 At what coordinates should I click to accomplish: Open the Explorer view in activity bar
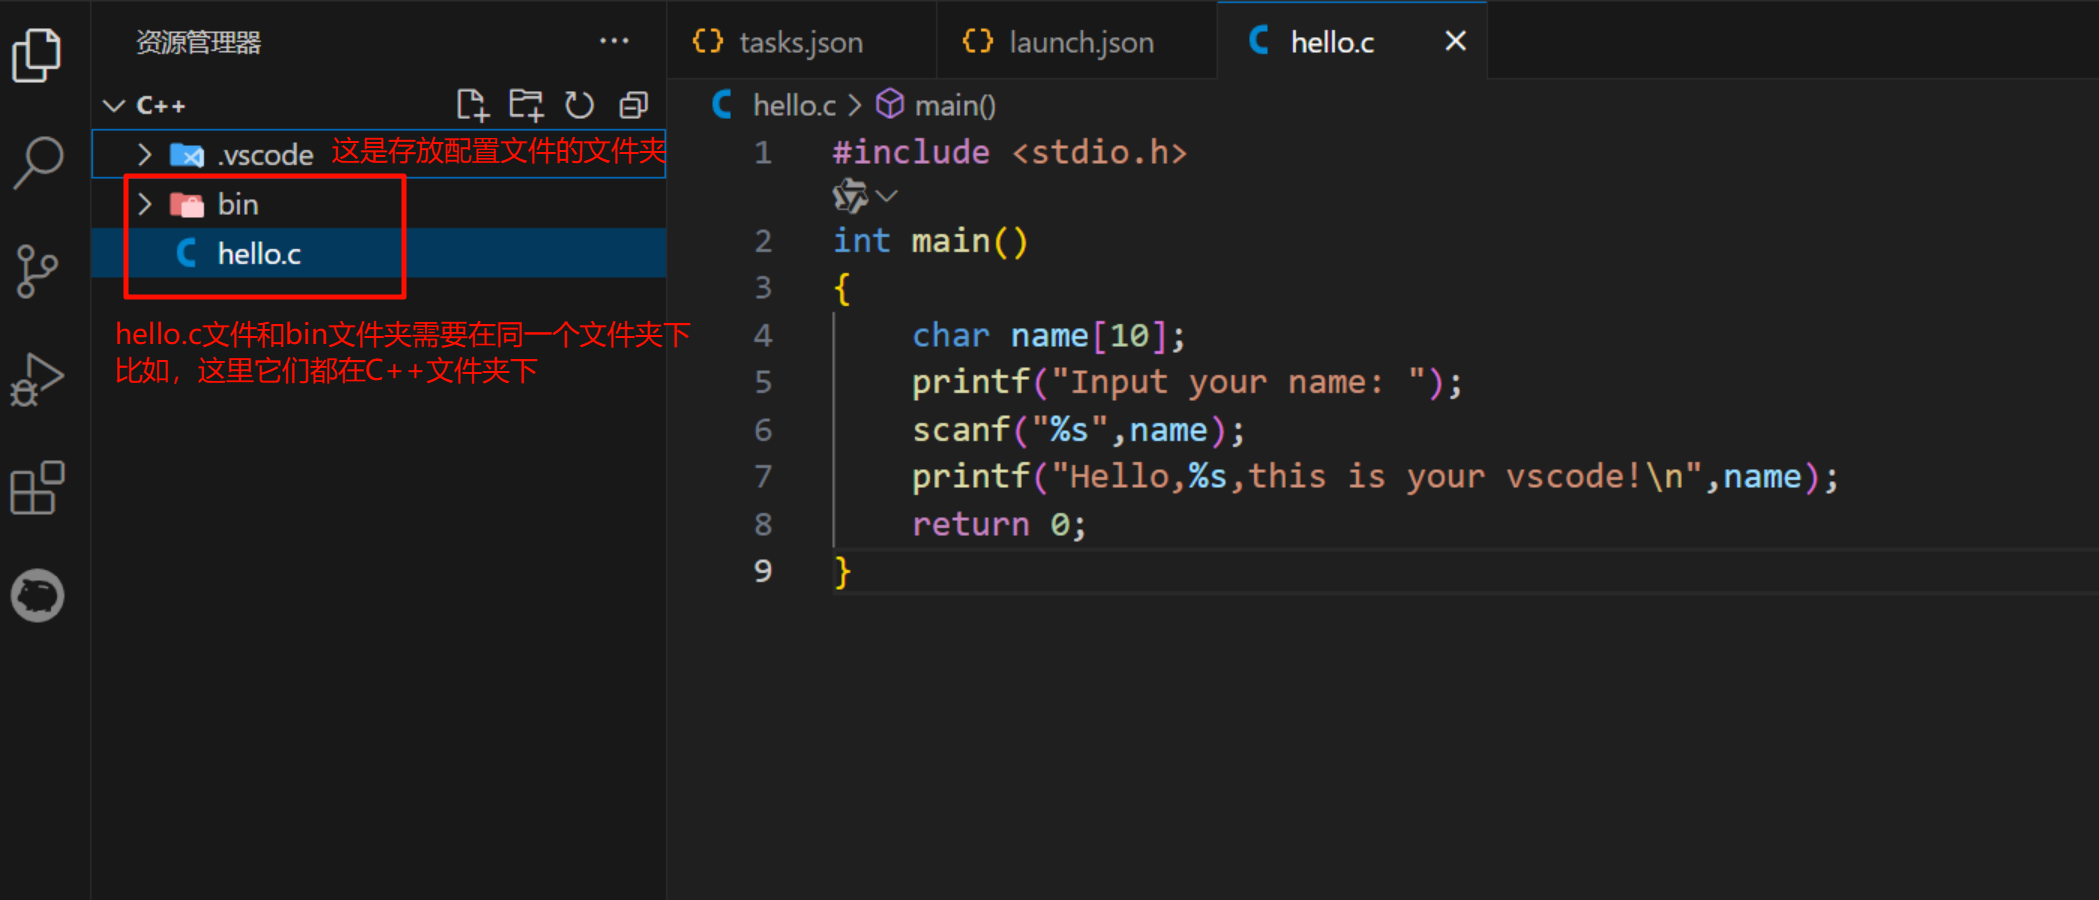pyautogui.click(x=37, y=54)
